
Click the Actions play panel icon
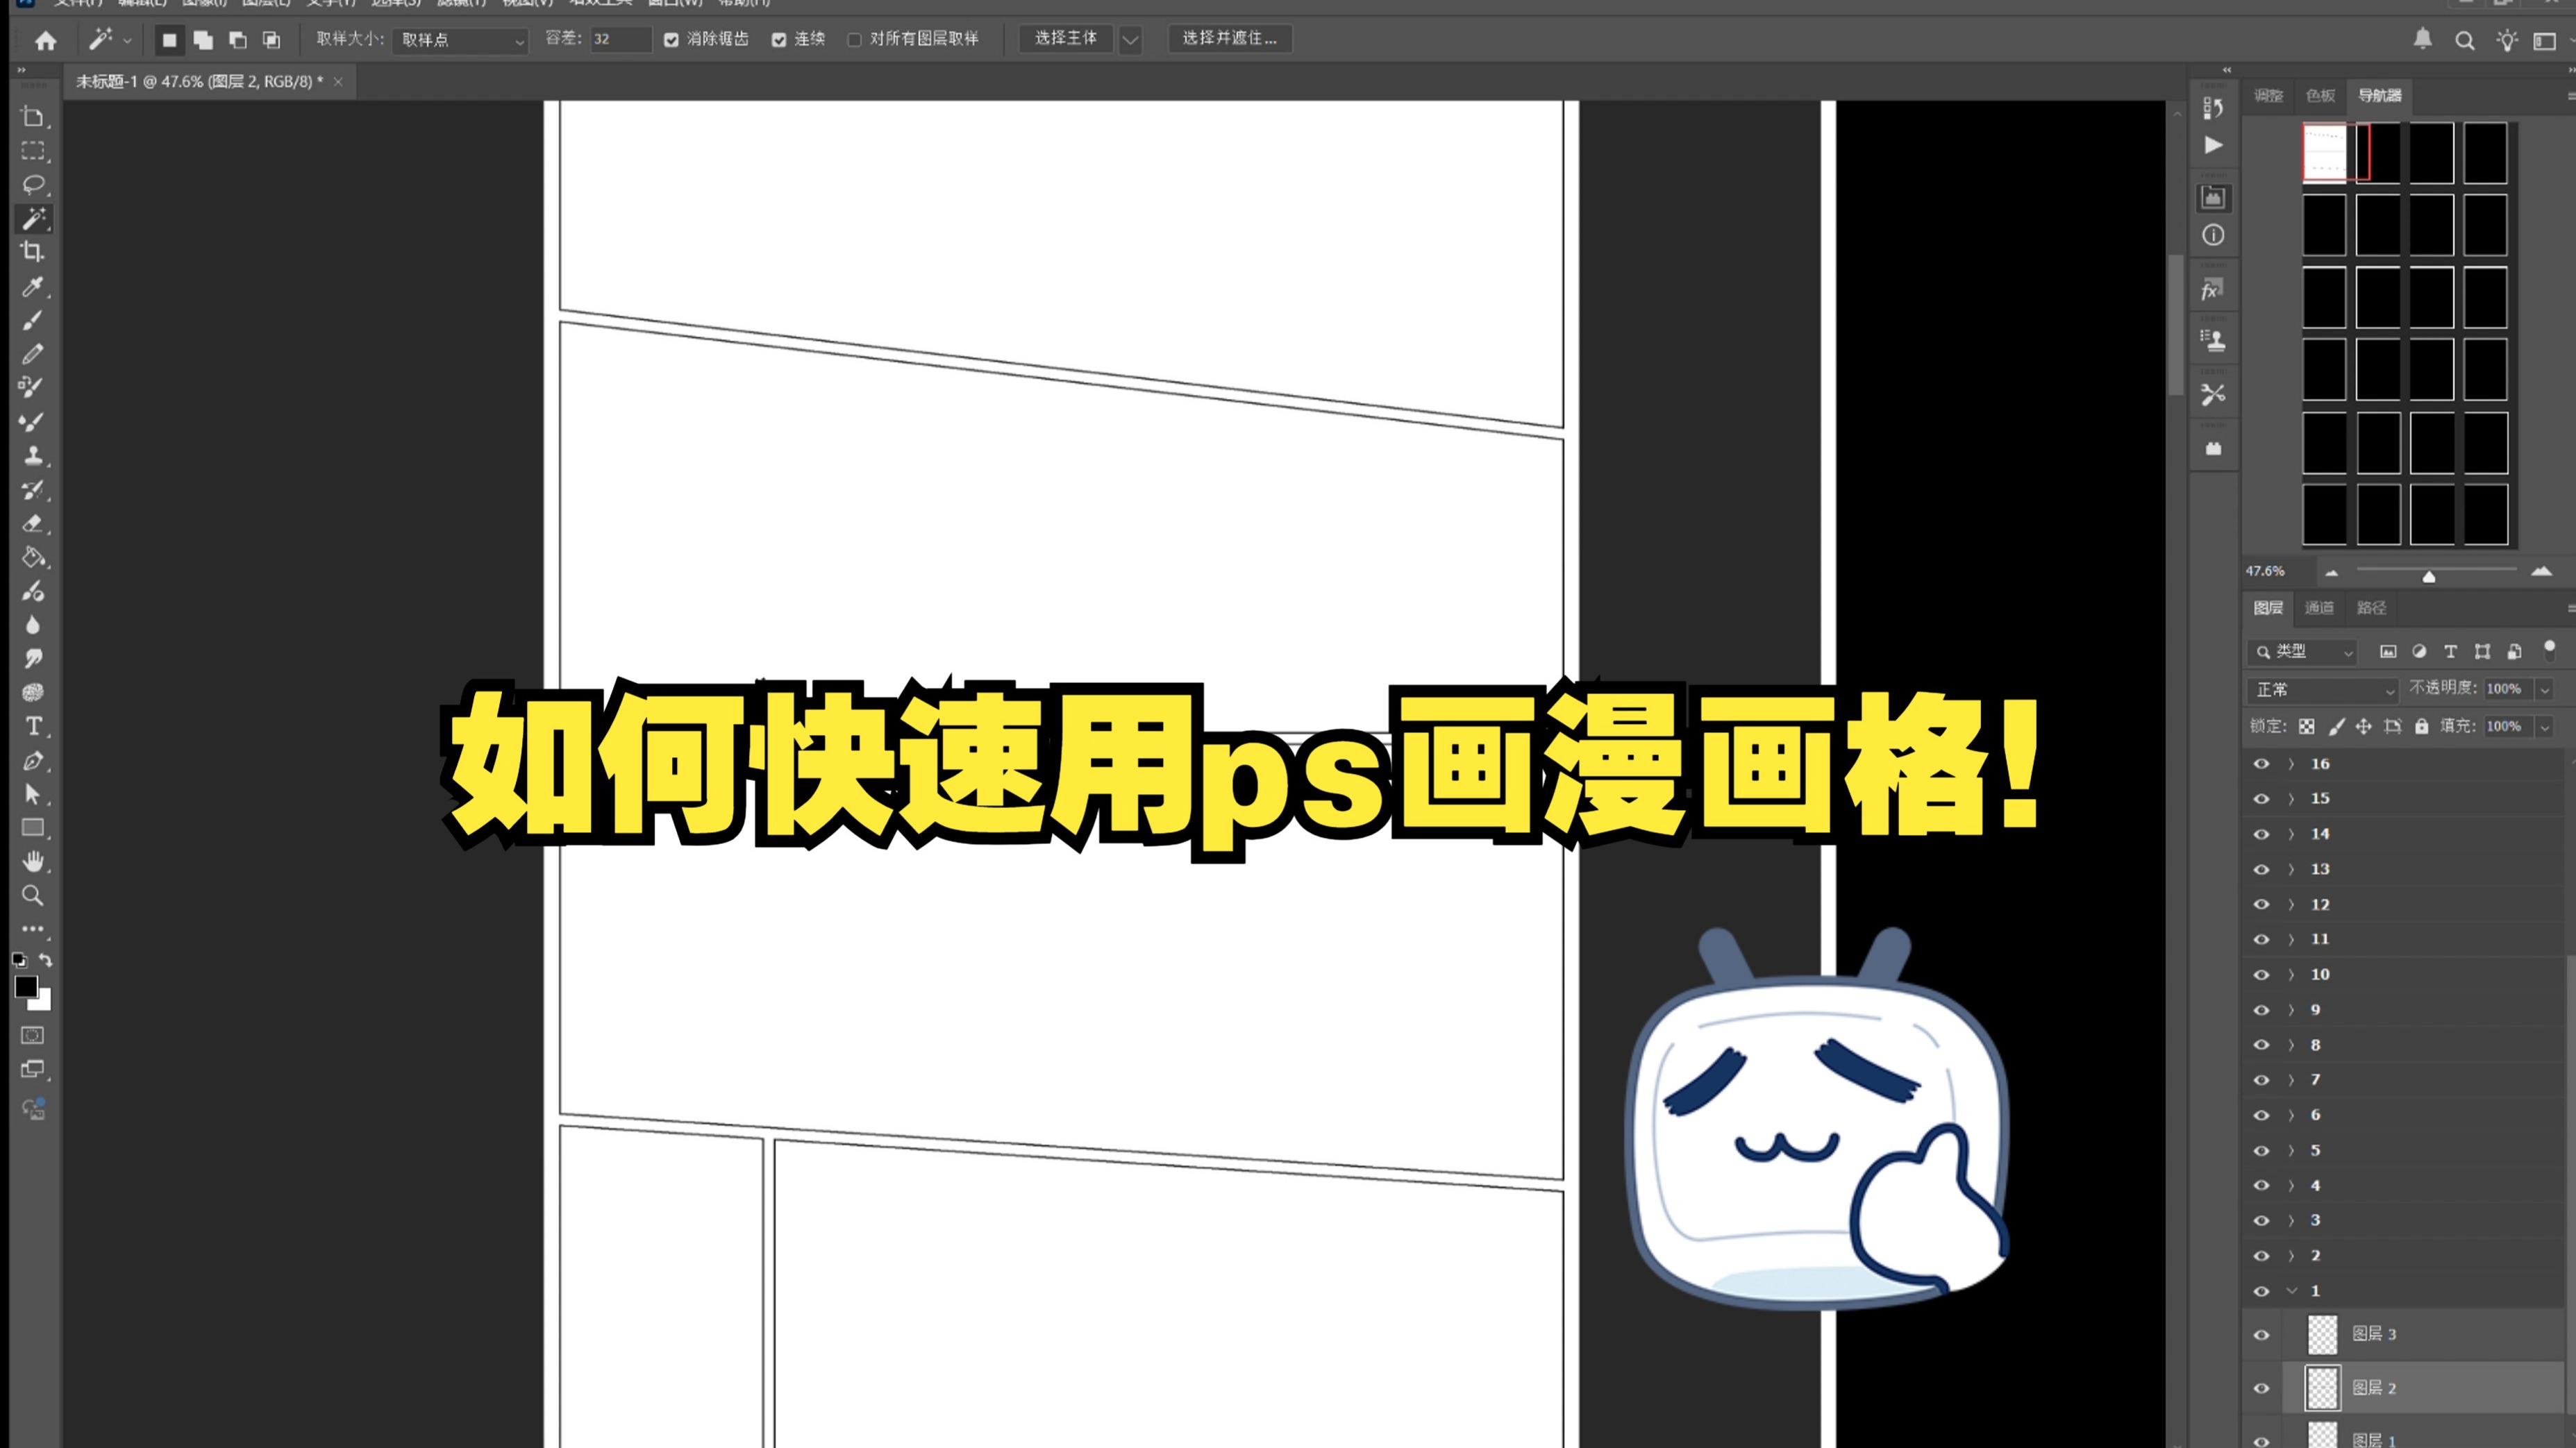coord(2213,146)
